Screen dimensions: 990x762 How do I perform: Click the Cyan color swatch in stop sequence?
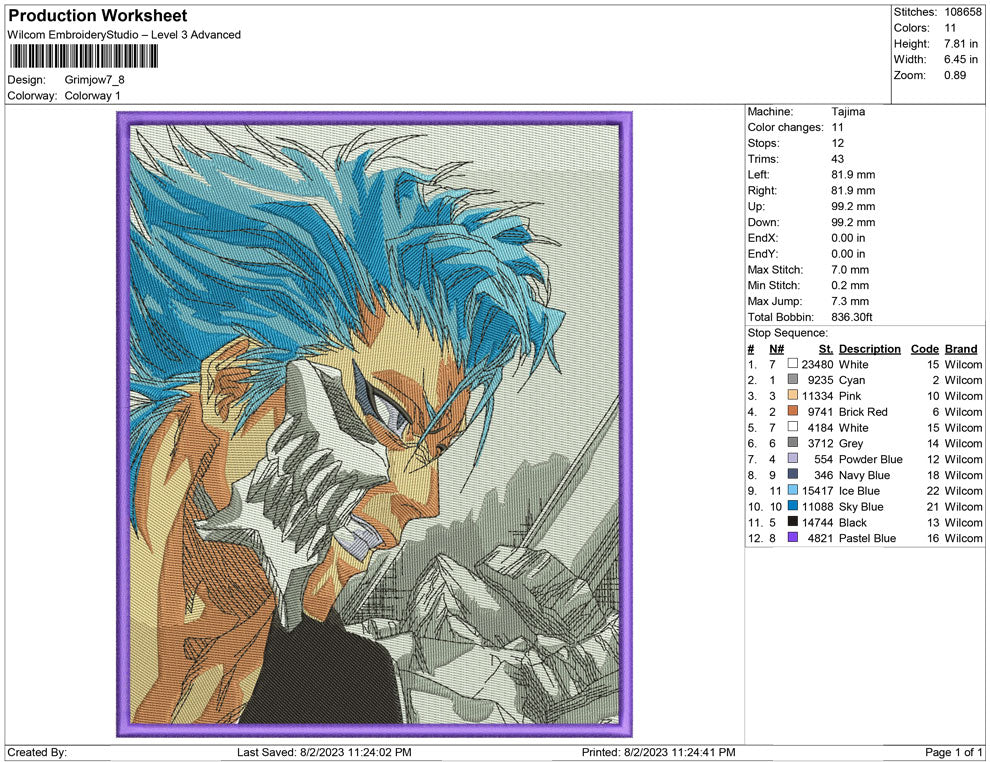793,380
